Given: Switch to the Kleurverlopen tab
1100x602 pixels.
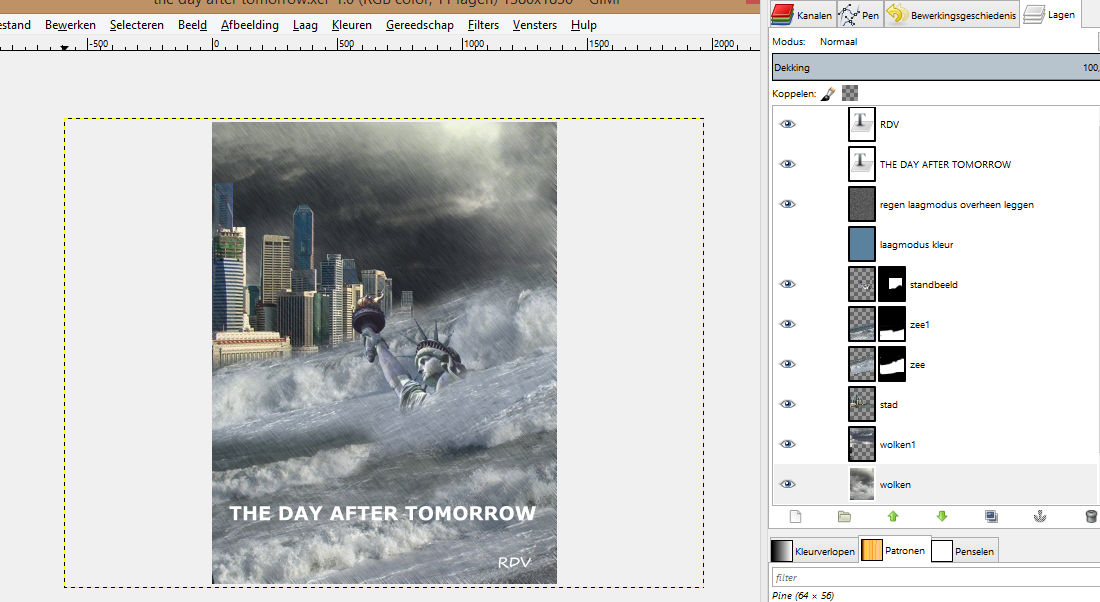Looking at the screenshot, I should pos(813,551).
